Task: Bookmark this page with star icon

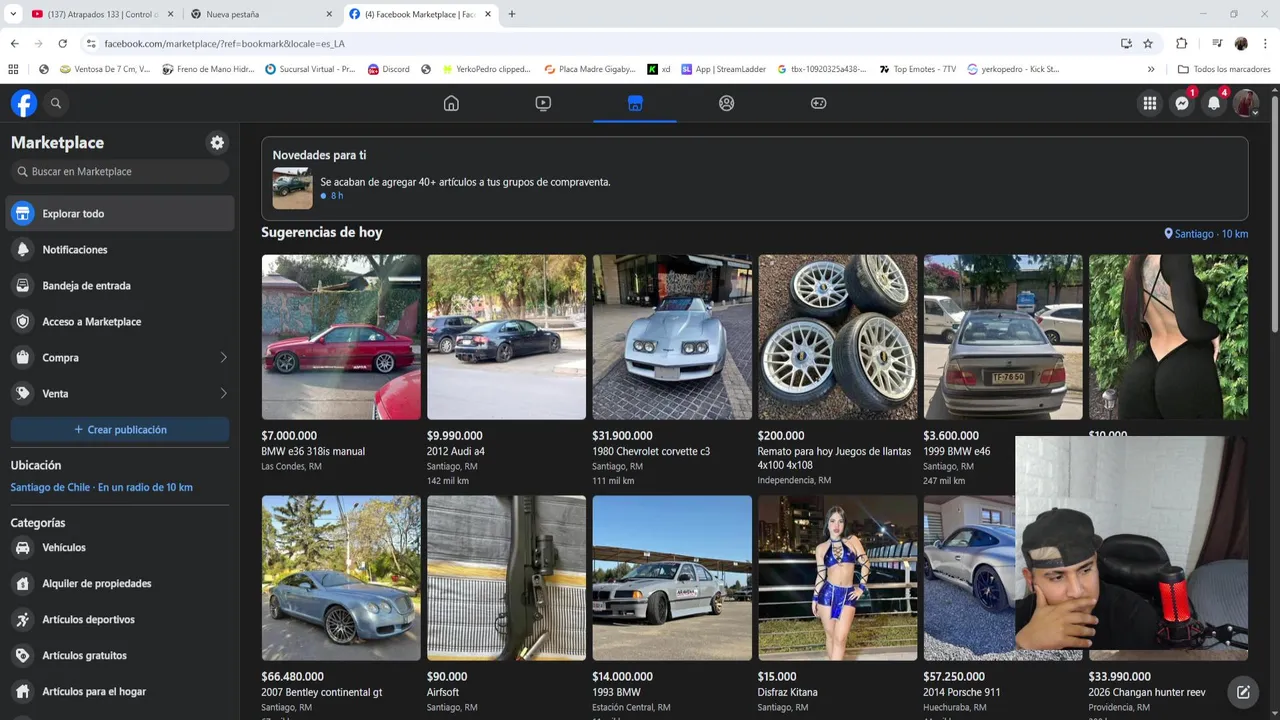Action: click(x=1148, y=44)
